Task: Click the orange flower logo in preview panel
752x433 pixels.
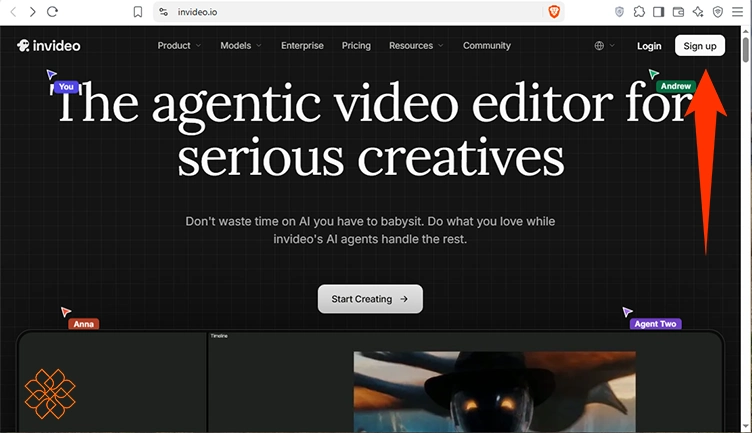Action: click(x=50, y=393)
